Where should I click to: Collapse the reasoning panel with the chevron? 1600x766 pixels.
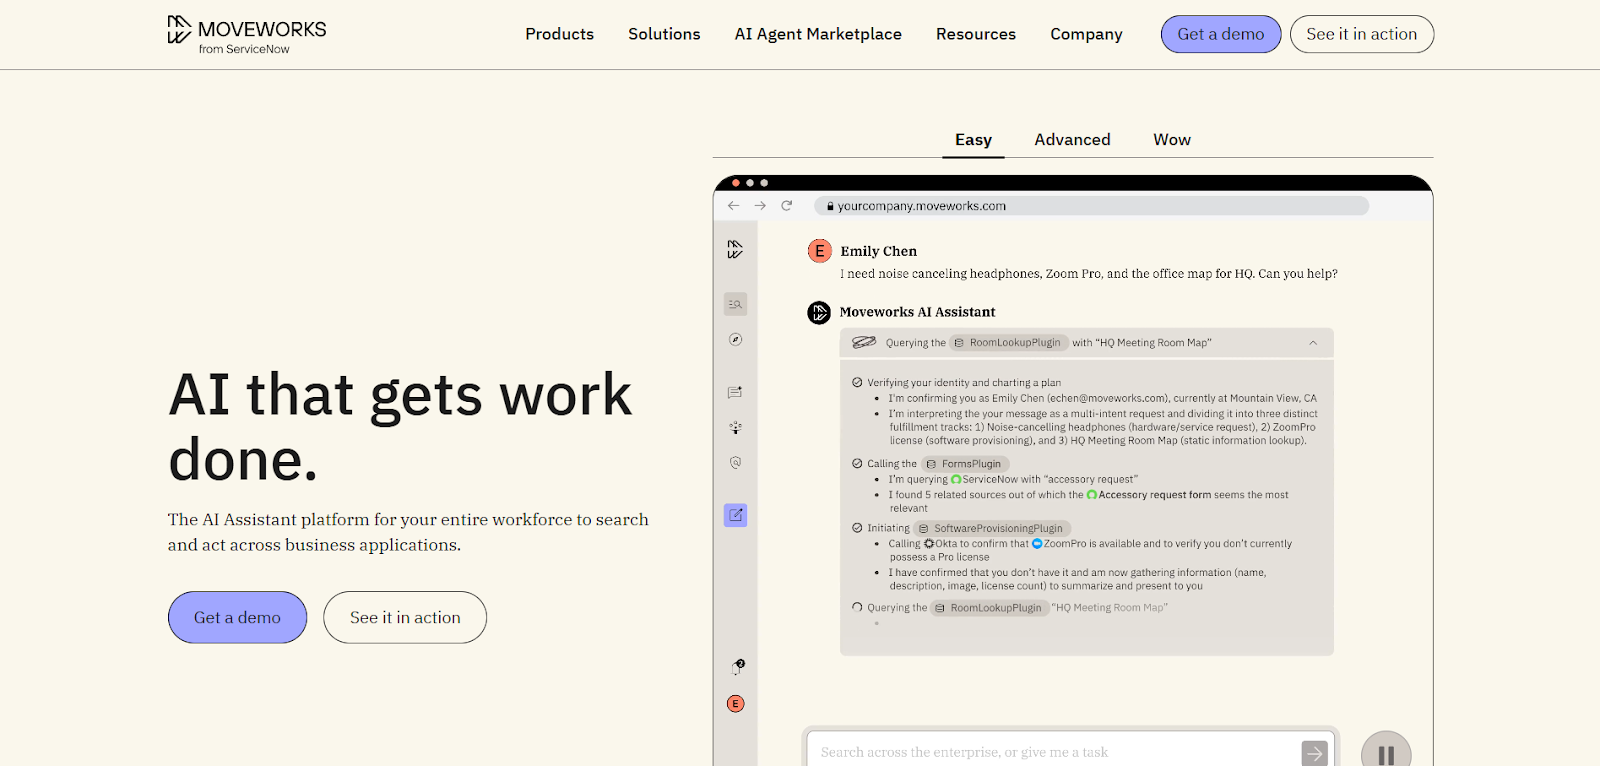tap(1313, 343)
